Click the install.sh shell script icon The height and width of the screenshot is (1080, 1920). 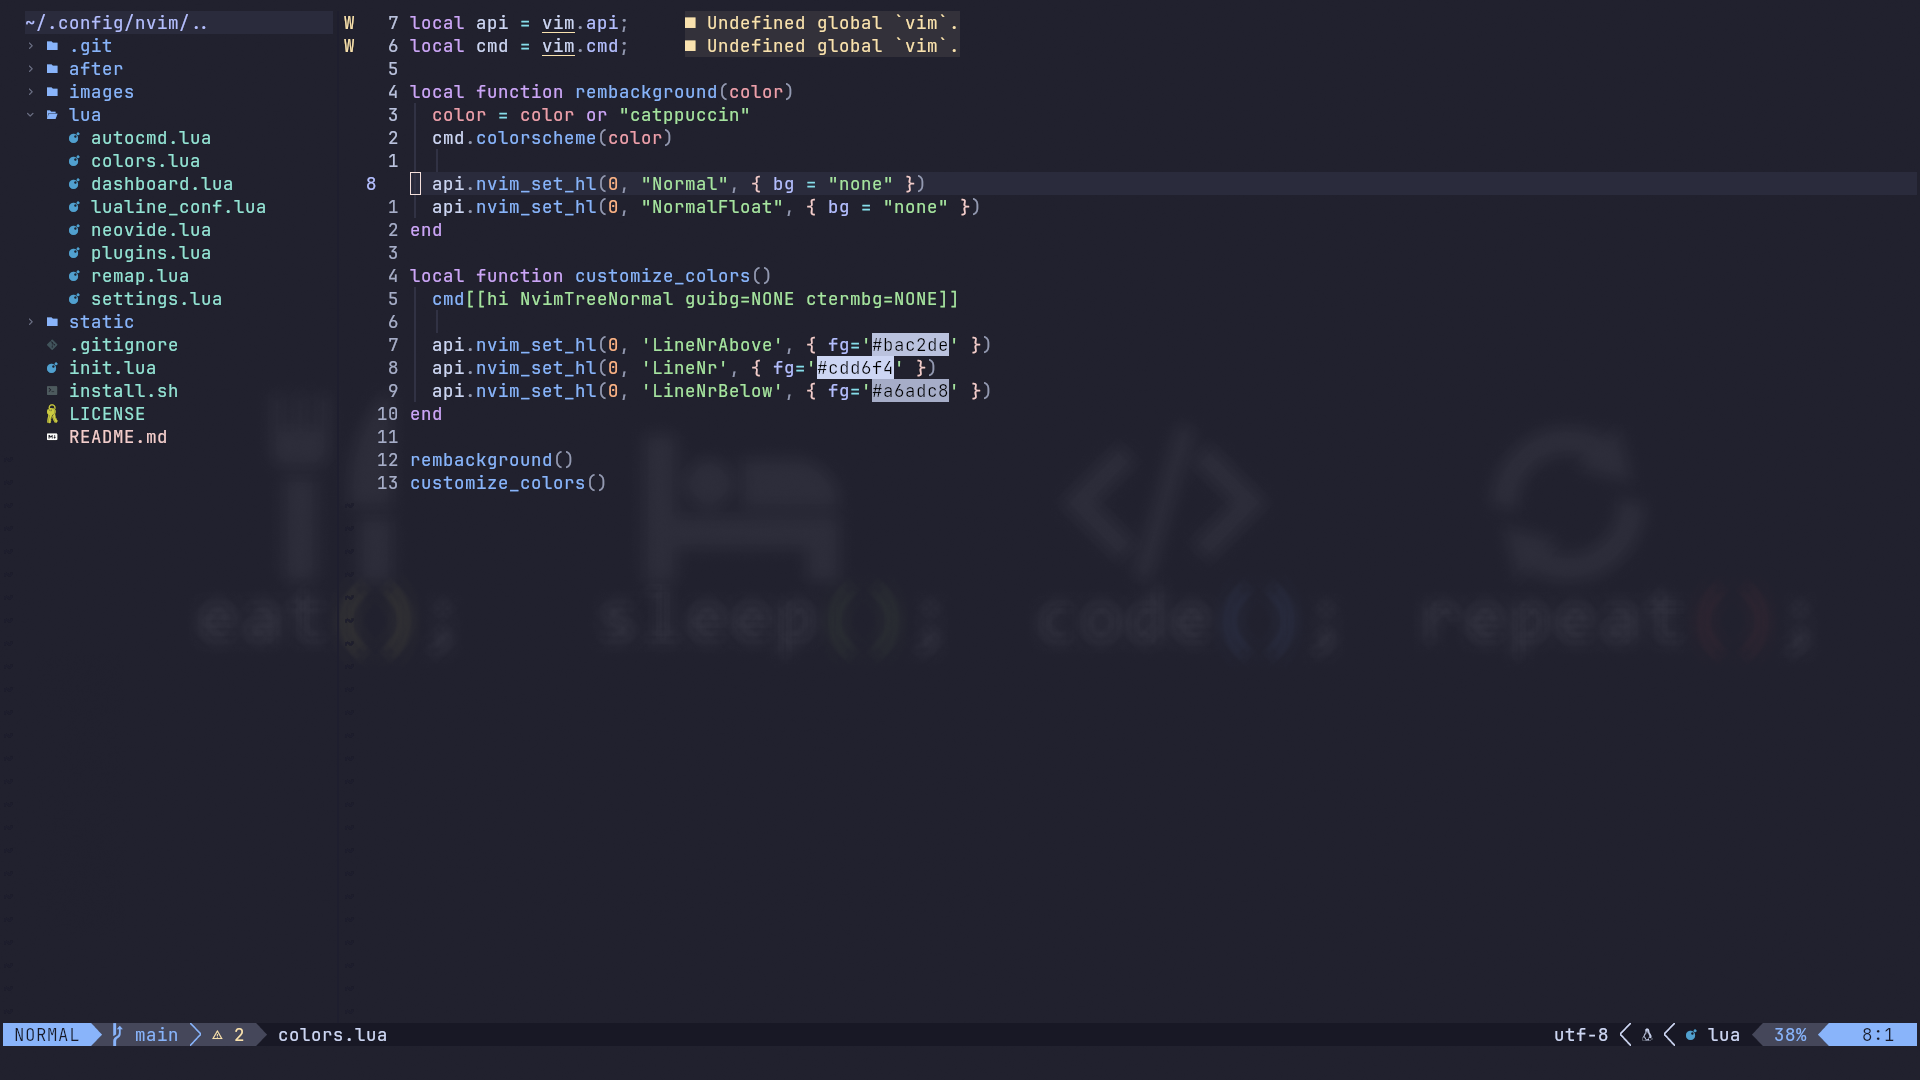(52, 391)
